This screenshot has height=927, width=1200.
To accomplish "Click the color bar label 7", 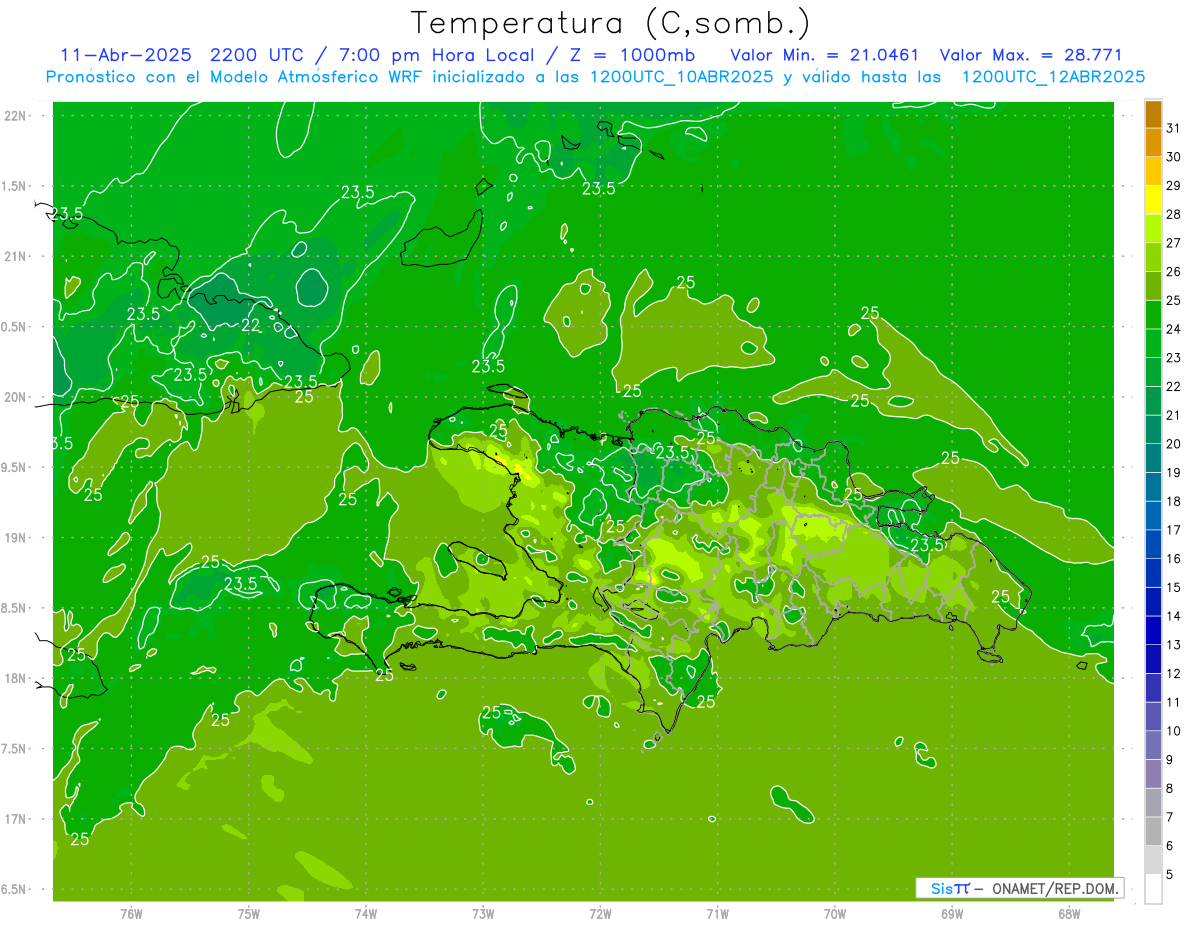I will [1170, 817].
